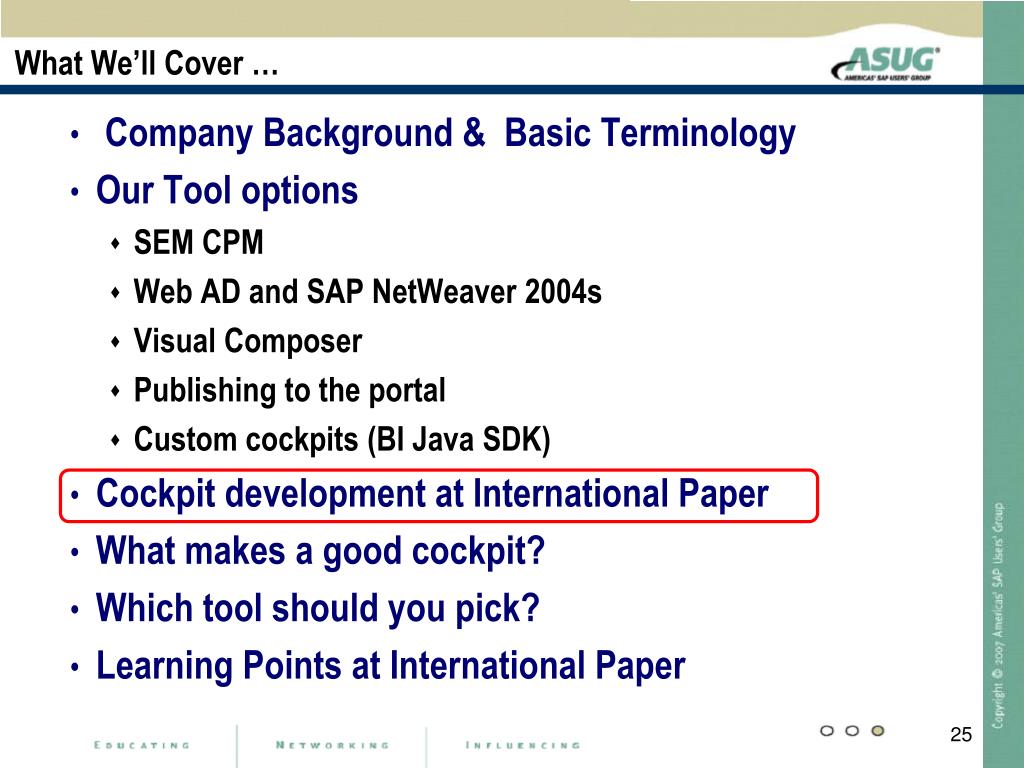The image size is (1024, 768).
Task: Select "Company Background & Basic Terminology" bullet
Action: tap(451, 134)
